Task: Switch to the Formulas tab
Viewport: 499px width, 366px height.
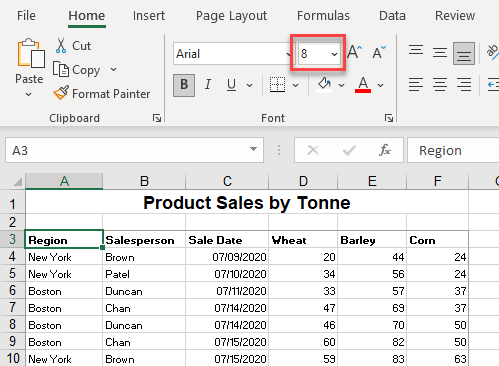Action: pyautogui.click(x=323, y=16)
